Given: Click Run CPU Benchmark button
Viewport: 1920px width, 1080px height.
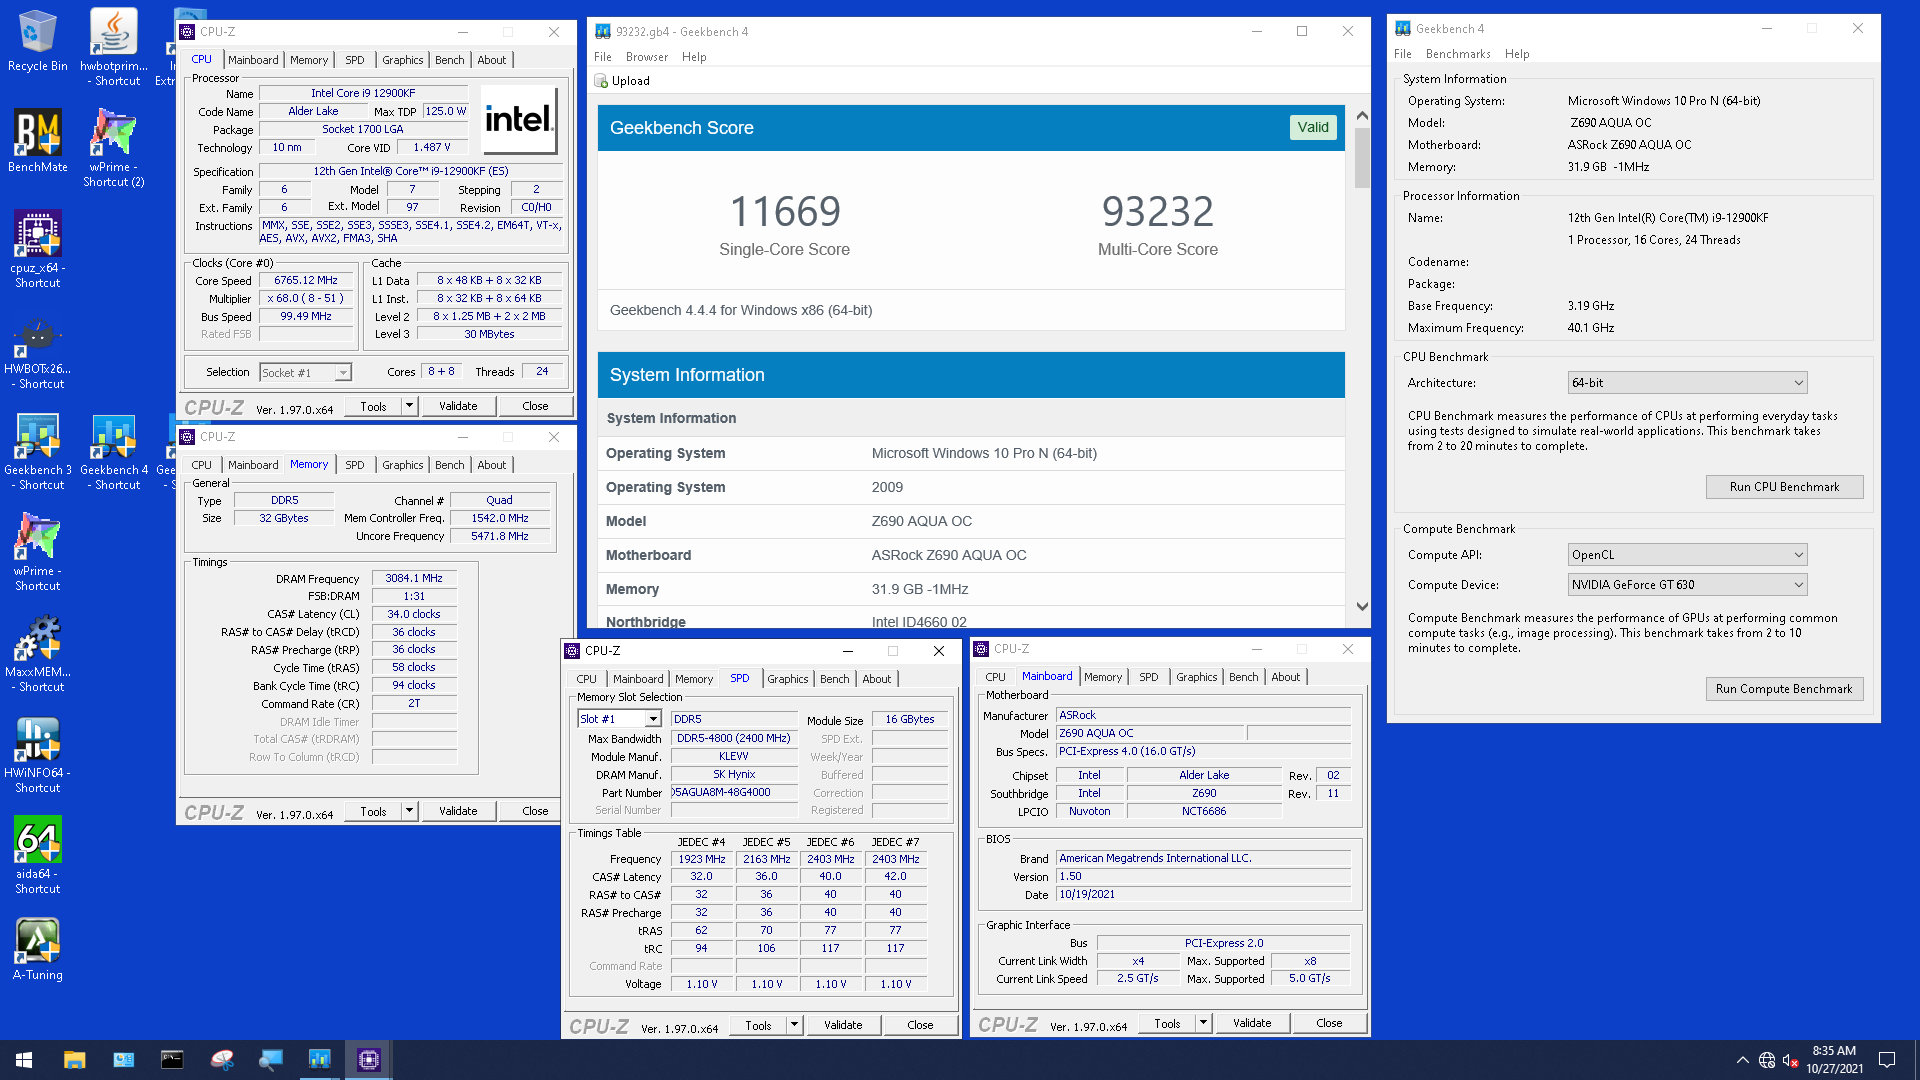Looking at the screenshot, I should click(1784, 487).
